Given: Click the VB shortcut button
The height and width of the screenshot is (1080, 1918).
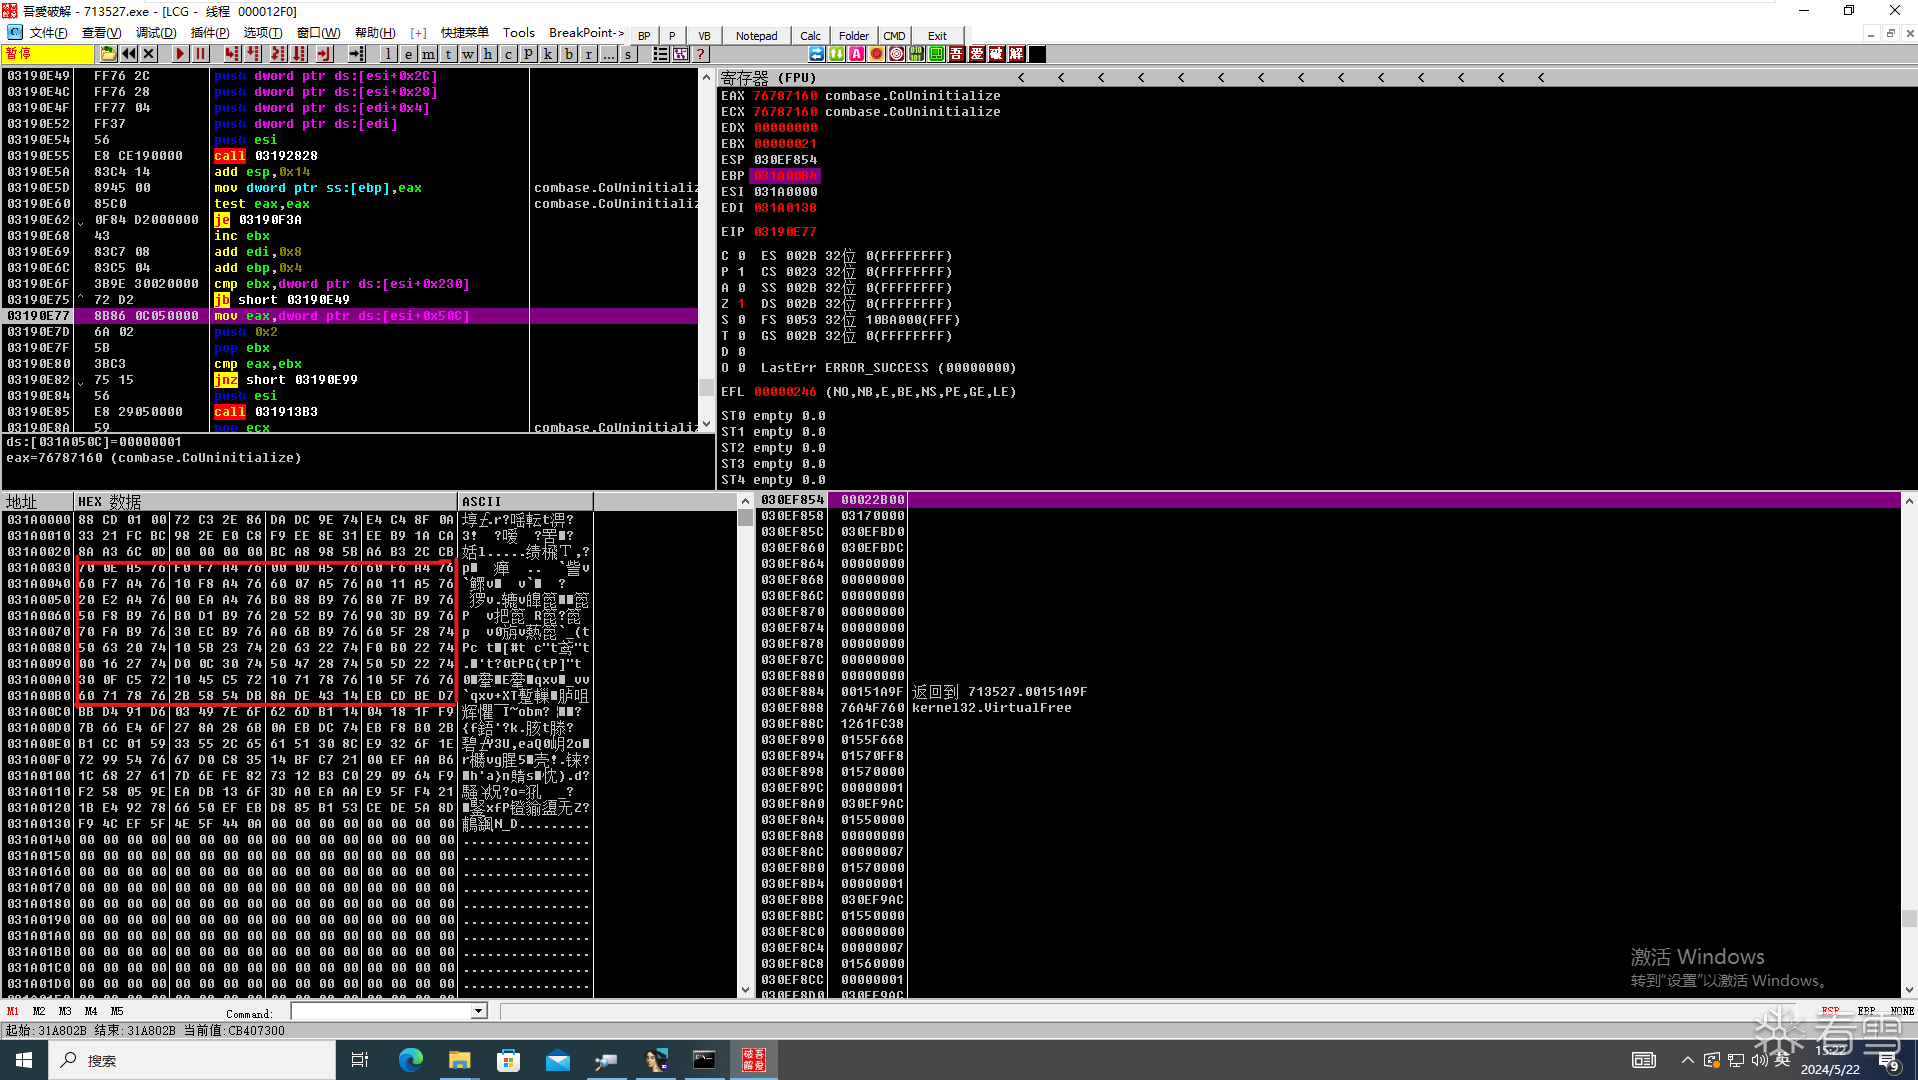Looking at the screenshot, I should click(704, 36).
